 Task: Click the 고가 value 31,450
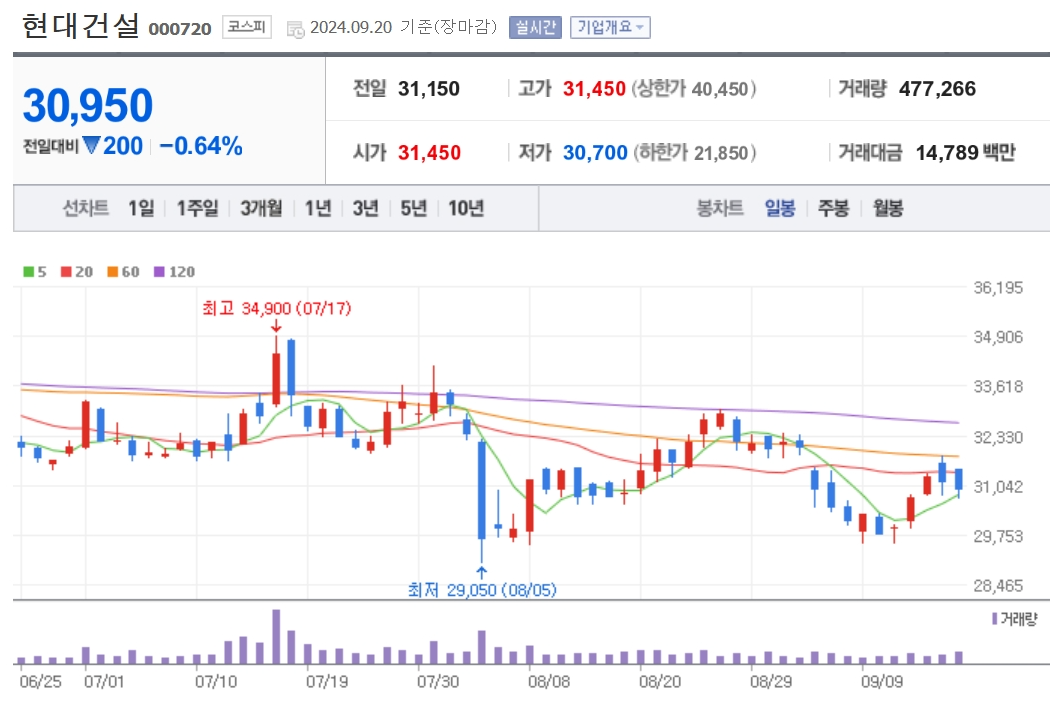594,88
